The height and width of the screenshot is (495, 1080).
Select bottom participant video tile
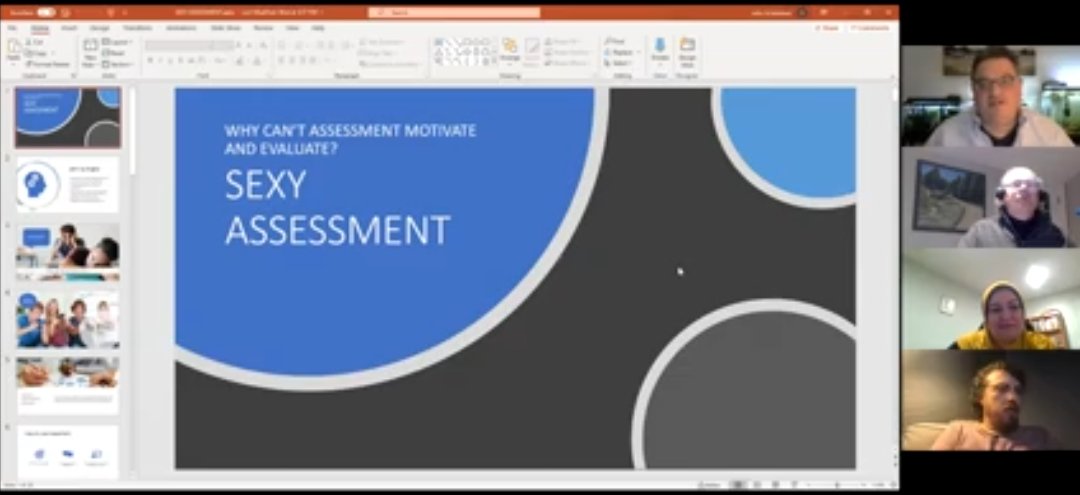tap(990, 400)
